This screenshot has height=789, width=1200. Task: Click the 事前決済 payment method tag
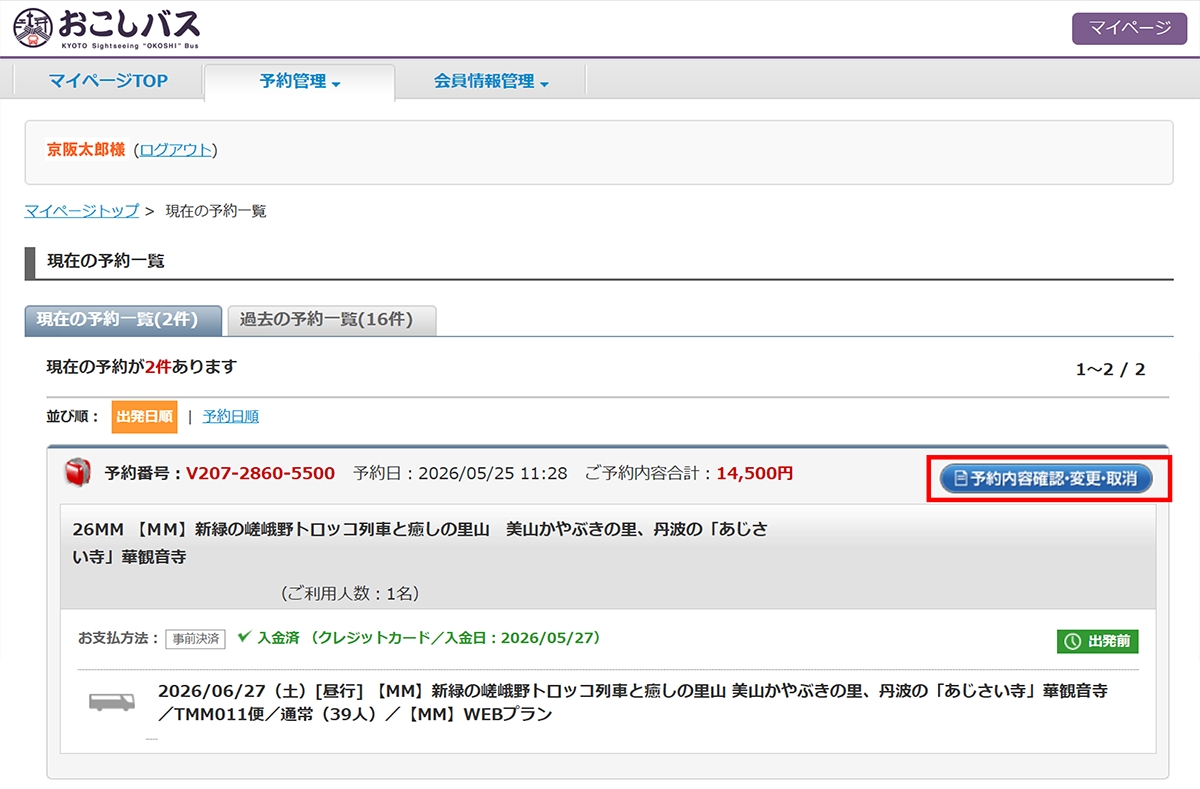pyautogui.click(x=197, y=638)
